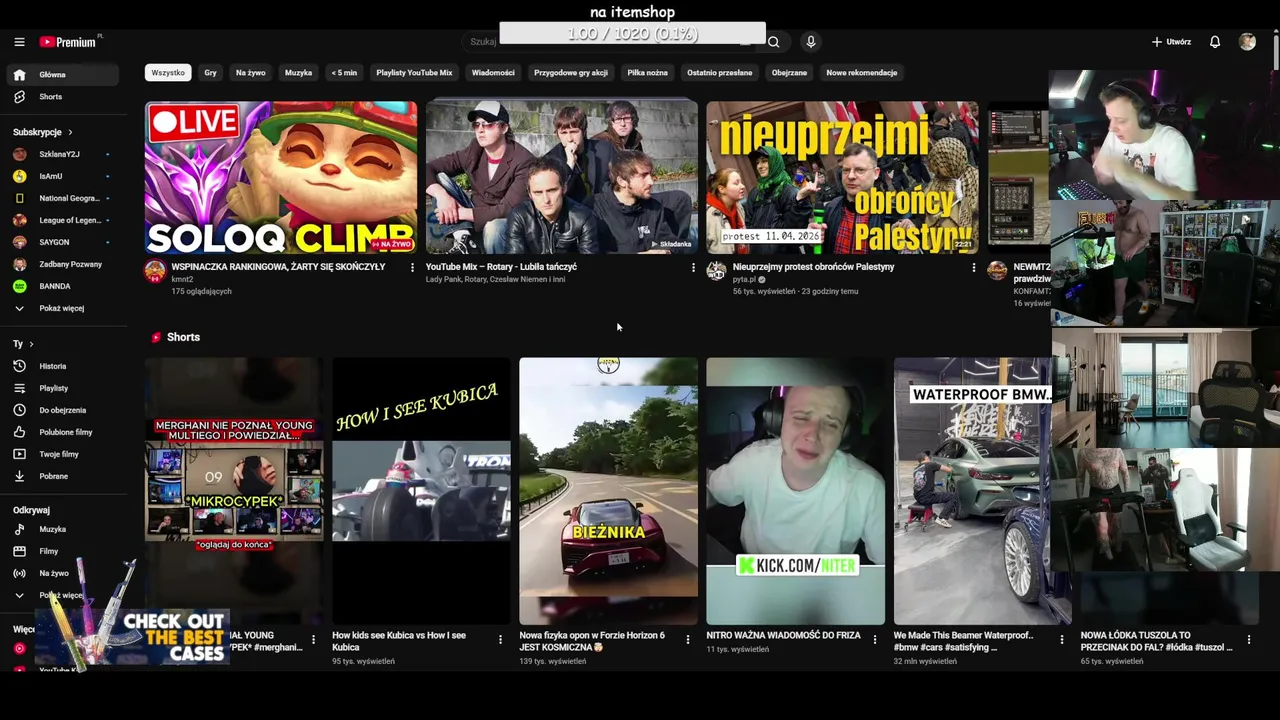
Task: Select the Nowe rekomendacje chip
Action: point(861,73)
